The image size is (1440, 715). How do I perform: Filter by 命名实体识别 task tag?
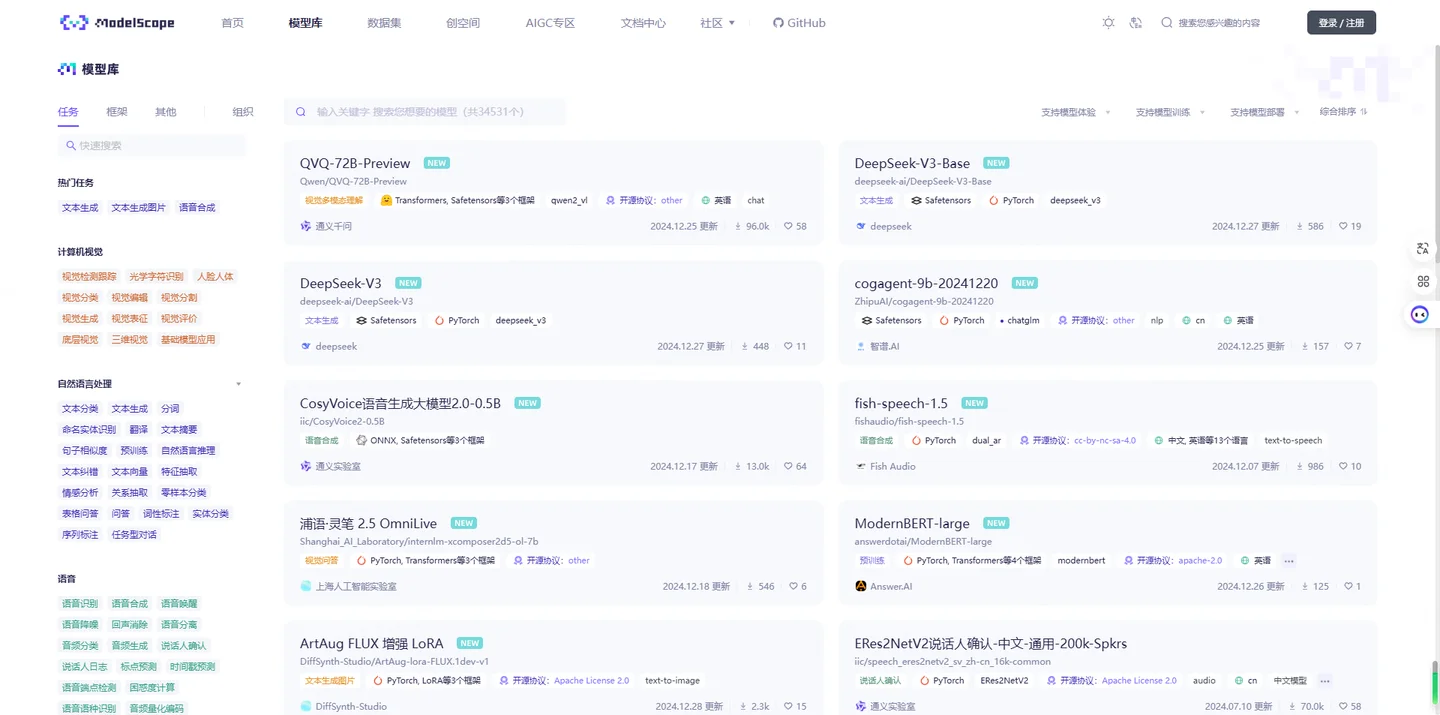pos(89,430)
